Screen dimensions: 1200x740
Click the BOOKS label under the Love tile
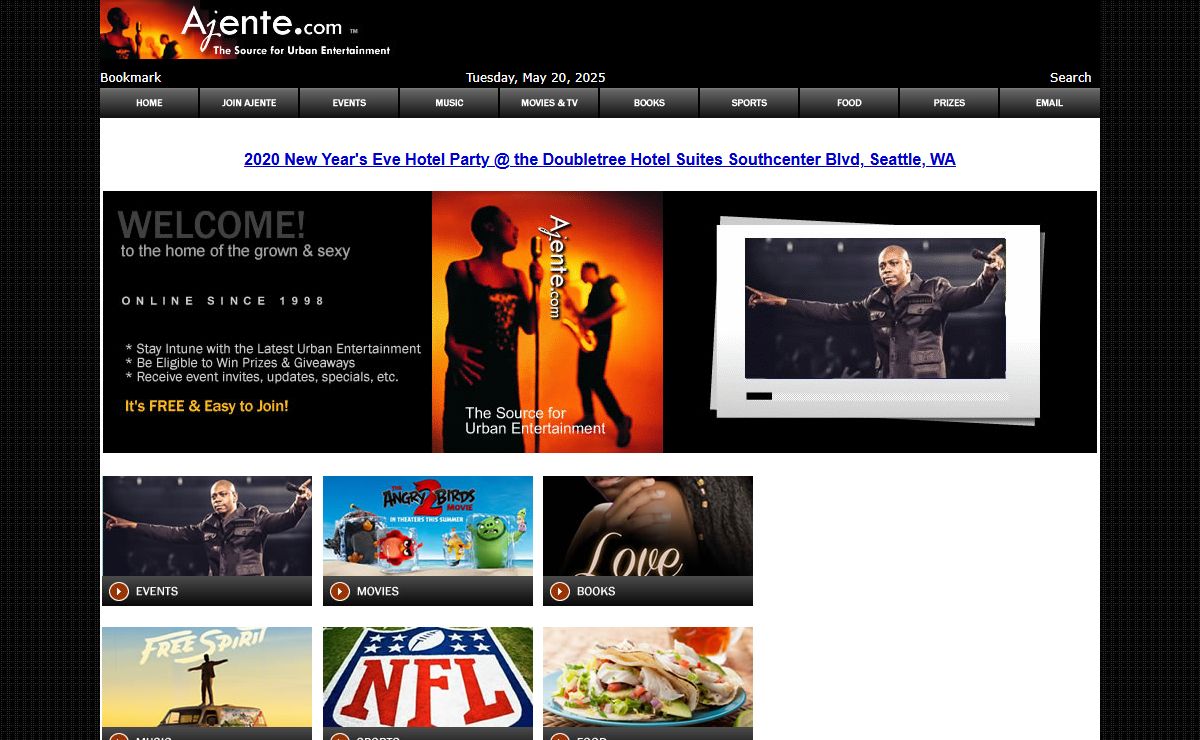[596, 591]
